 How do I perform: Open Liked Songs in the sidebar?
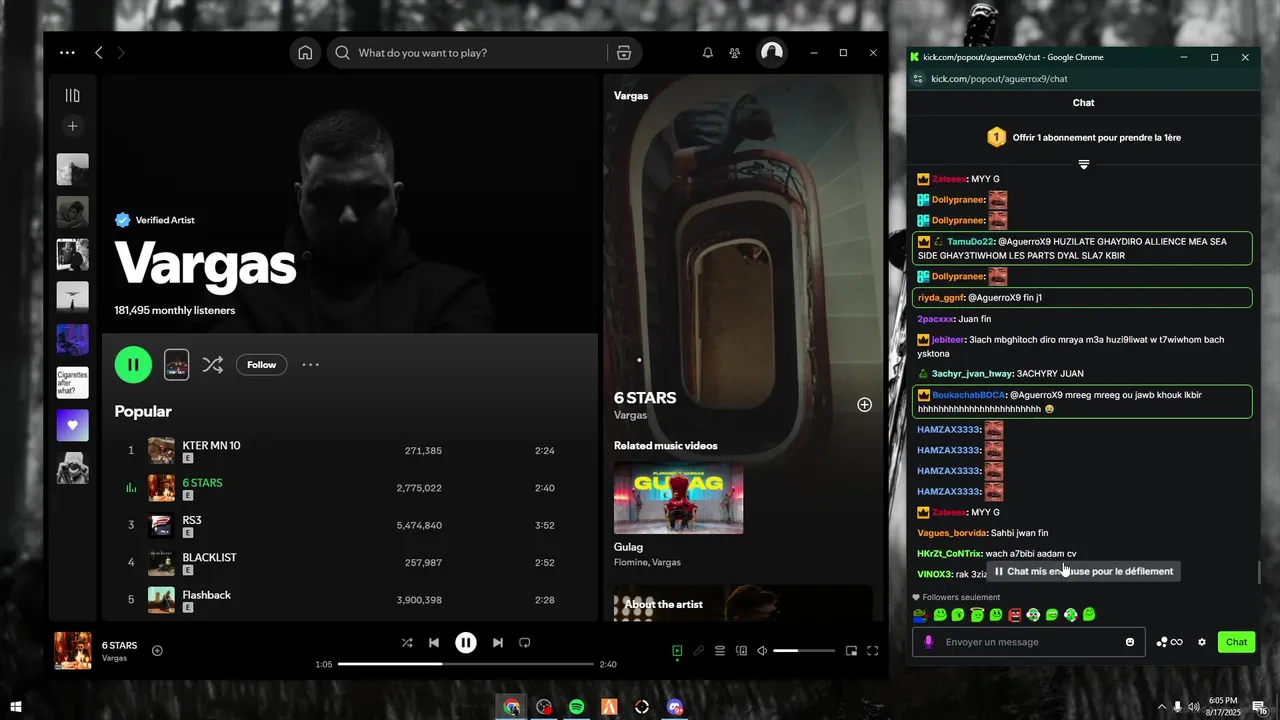pos(72,425)
